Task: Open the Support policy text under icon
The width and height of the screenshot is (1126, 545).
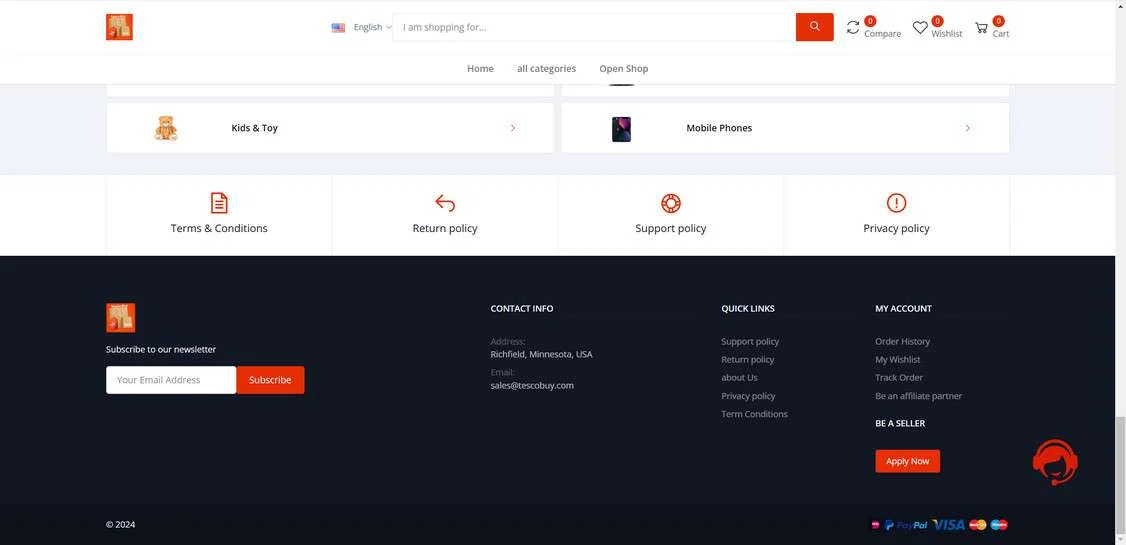Action: pyautogui.click(x=671, y=228)
